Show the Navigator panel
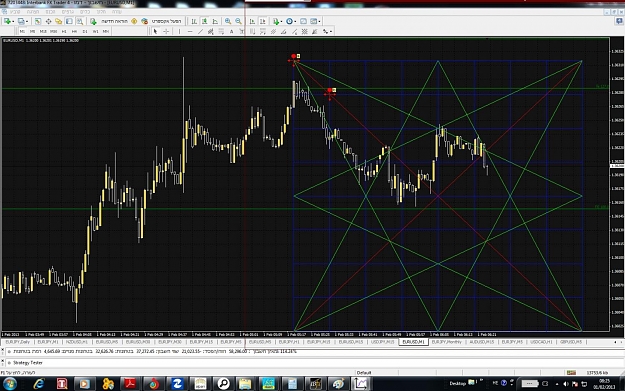 coord(59,21)
